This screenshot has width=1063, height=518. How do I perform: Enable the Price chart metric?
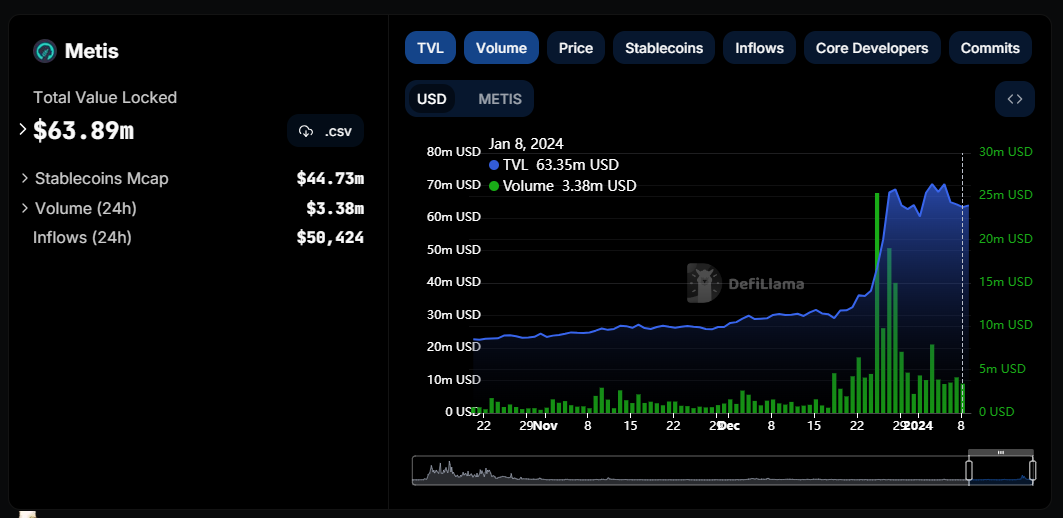(x=576, y=48)
